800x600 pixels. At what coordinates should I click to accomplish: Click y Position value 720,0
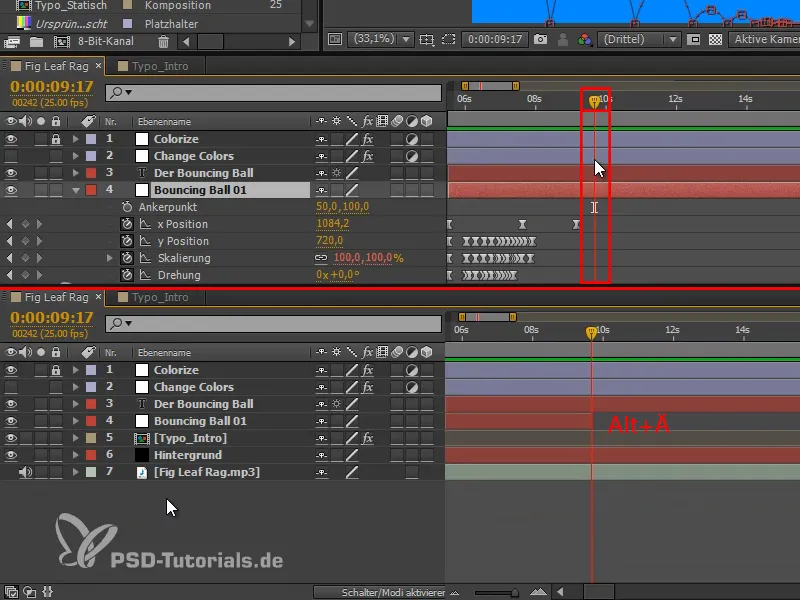coord(330,240)
